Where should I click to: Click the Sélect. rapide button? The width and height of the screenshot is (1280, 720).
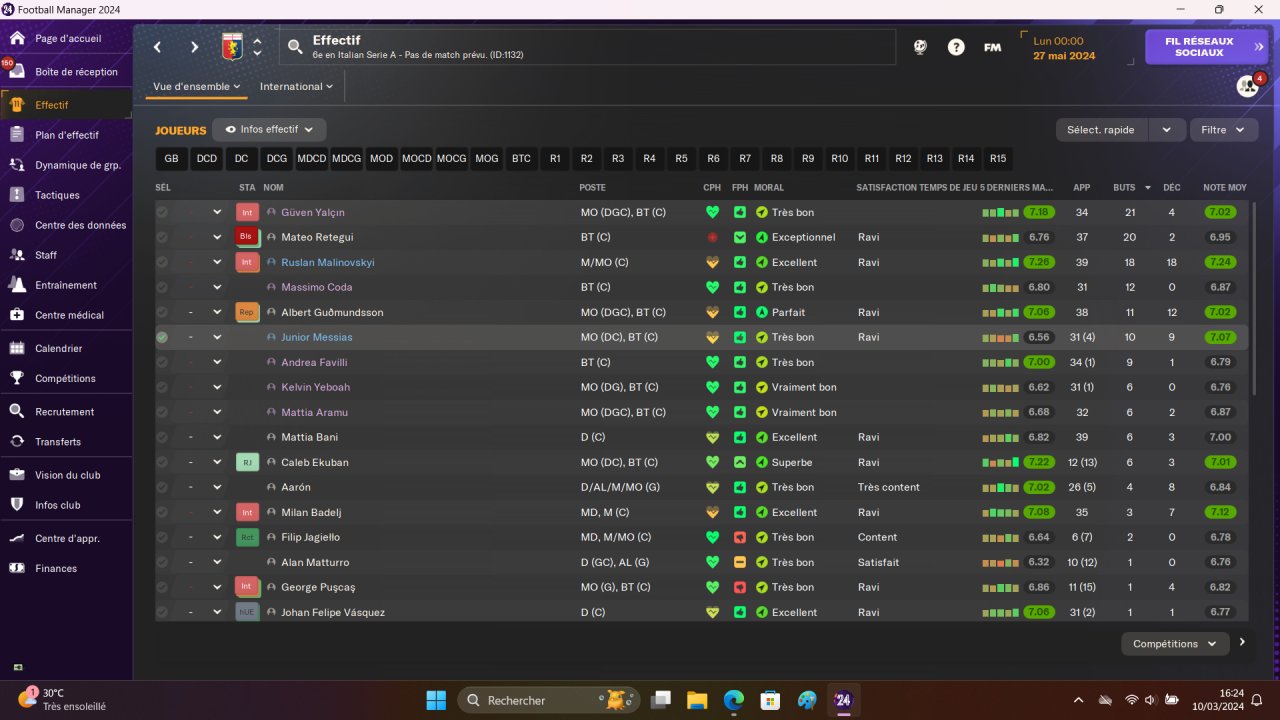point(1103,130)
